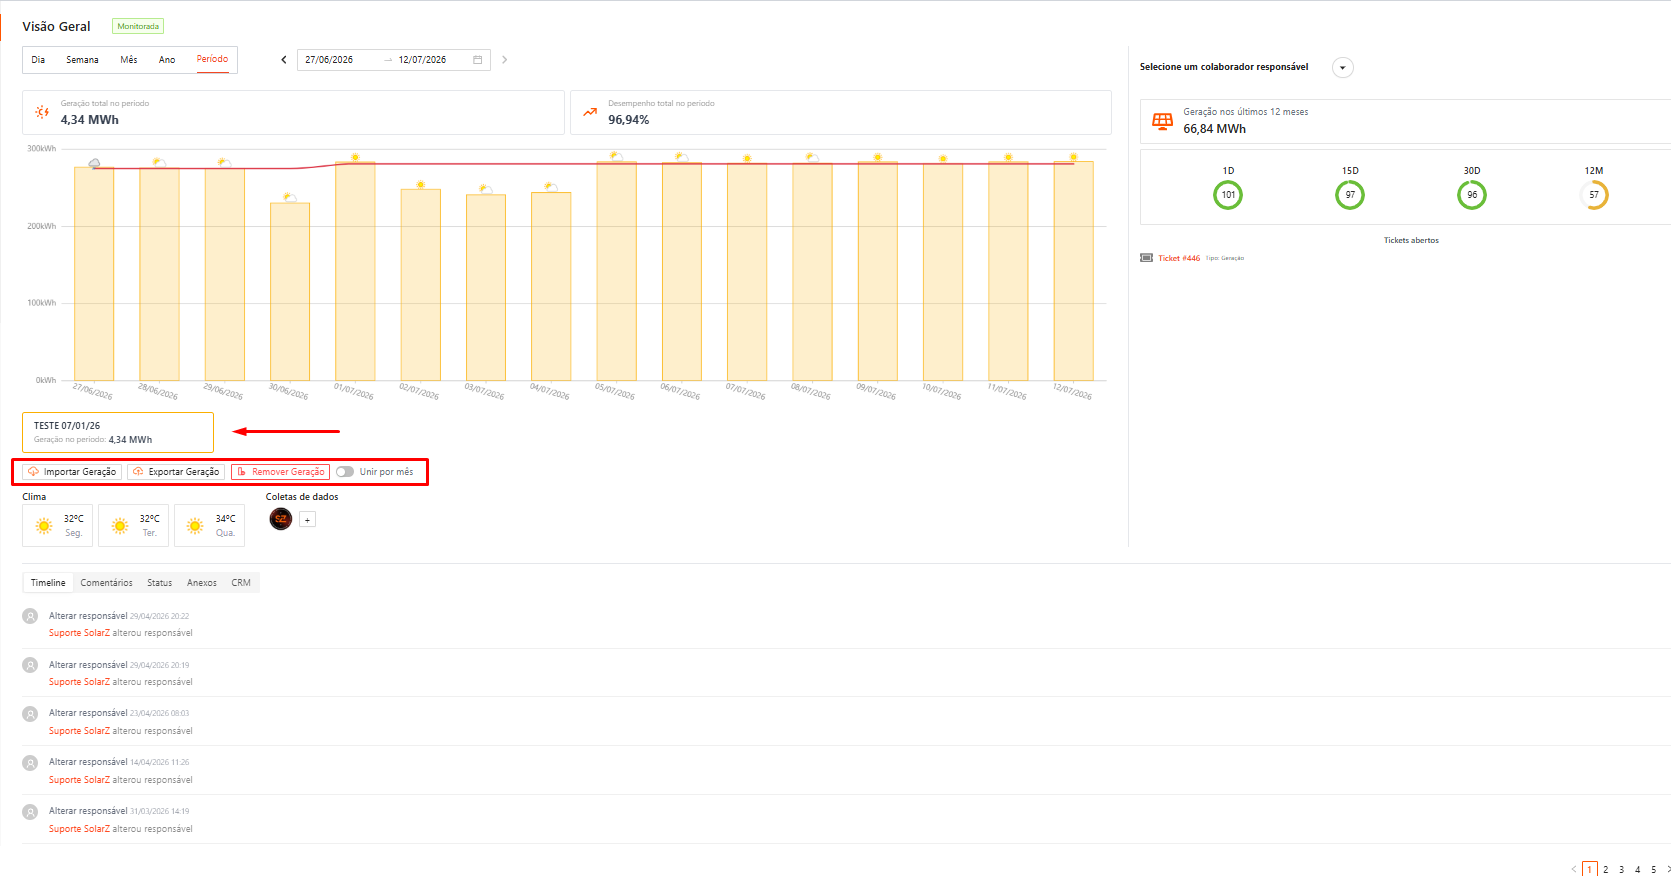The width and height of the screenshot is (1671, 876).
Task: Go to next period with right arrow
Action: click(504, 60)
